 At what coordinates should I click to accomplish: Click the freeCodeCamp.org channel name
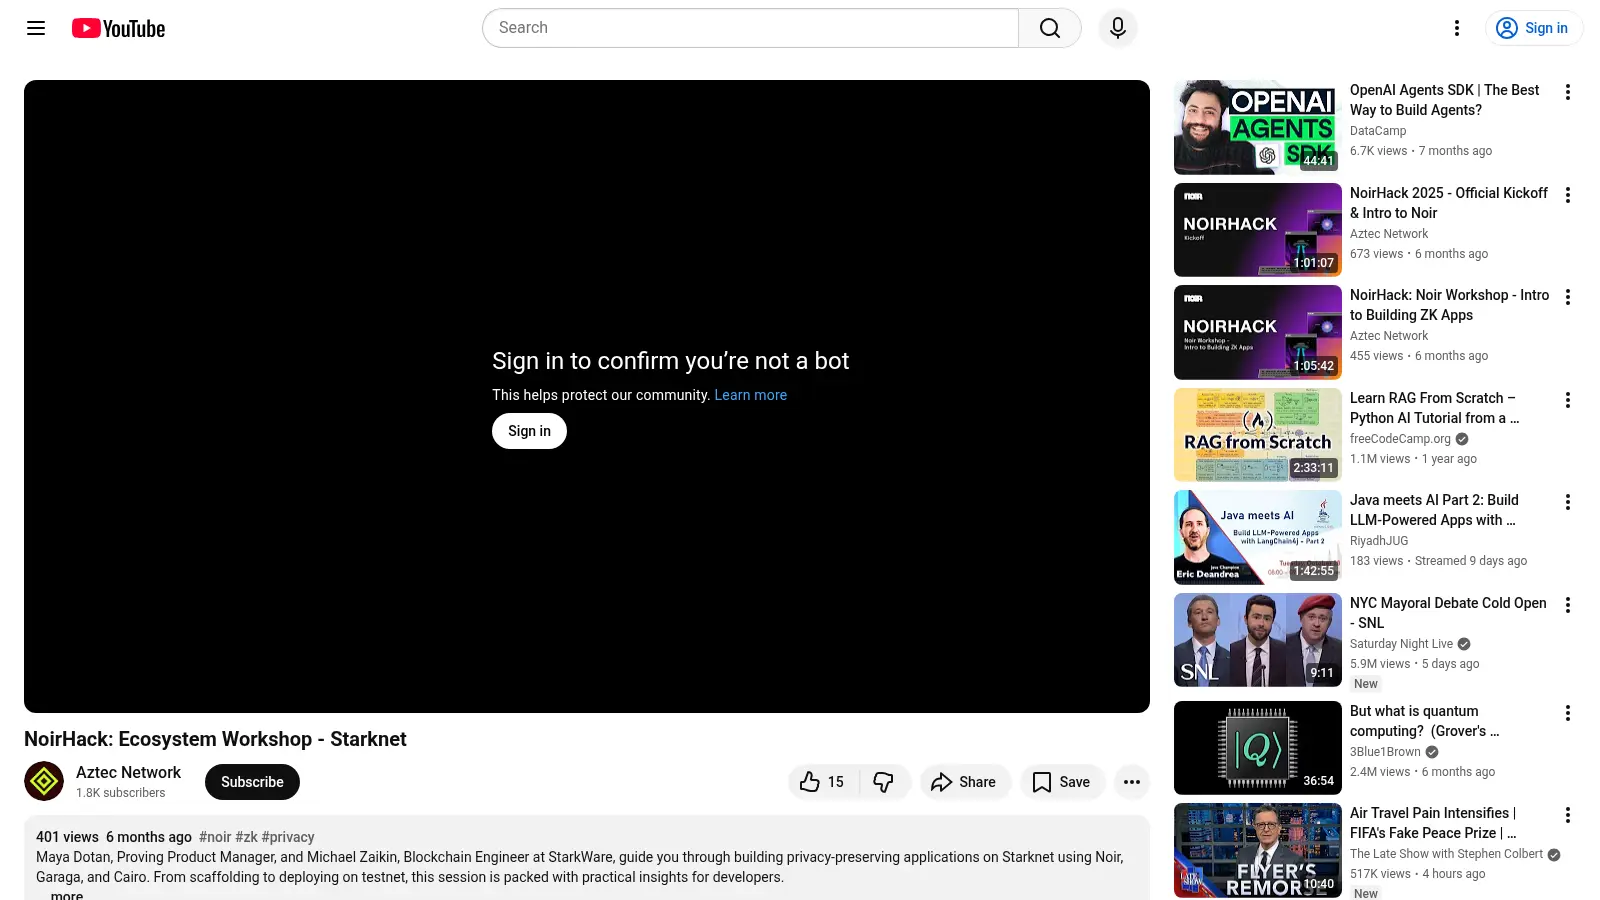(x=1400, y=439)
